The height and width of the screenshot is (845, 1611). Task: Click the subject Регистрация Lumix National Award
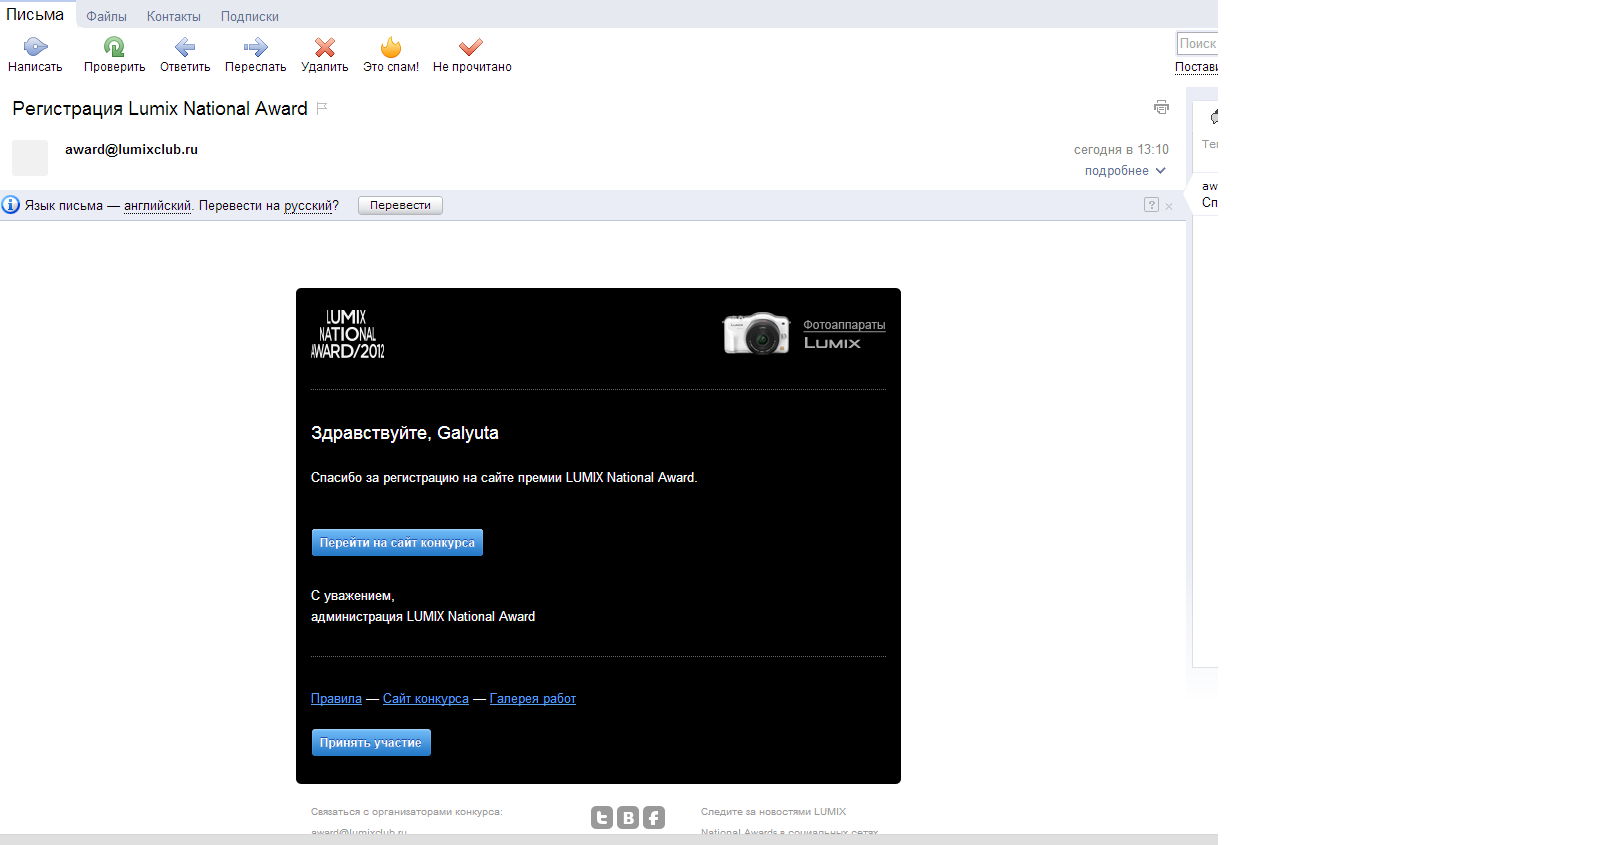(160, 109)
